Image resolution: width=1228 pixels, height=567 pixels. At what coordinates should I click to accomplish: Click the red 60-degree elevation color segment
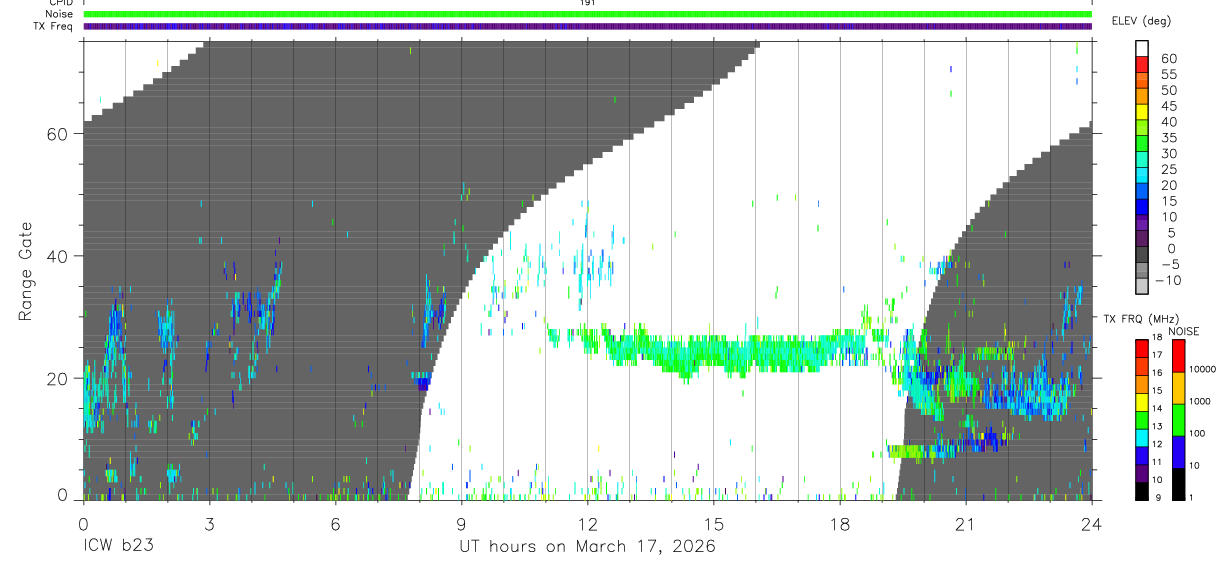pos(1142,64)
